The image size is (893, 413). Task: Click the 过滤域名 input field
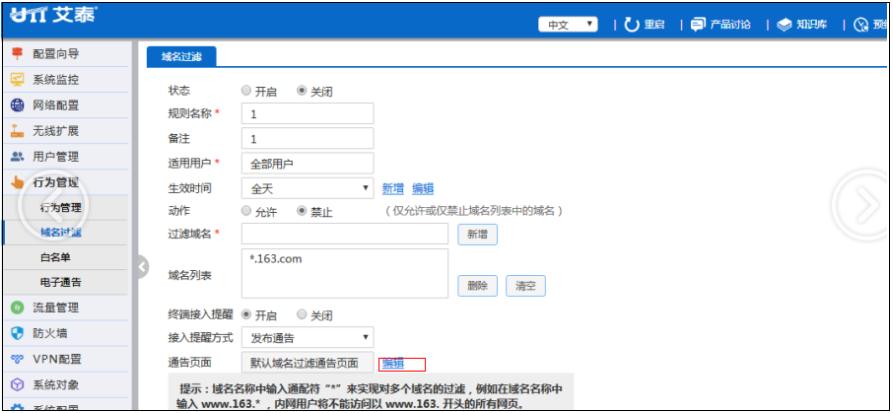click(344, 234)
